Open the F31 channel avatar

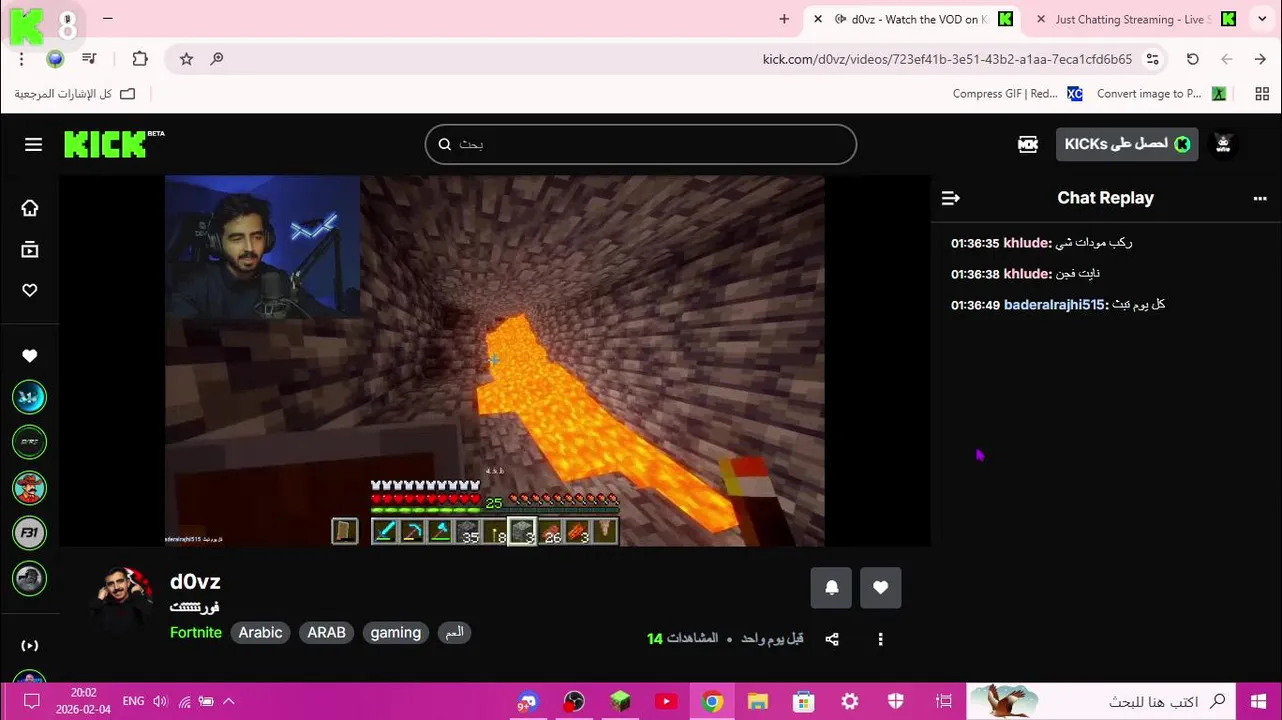30,533
